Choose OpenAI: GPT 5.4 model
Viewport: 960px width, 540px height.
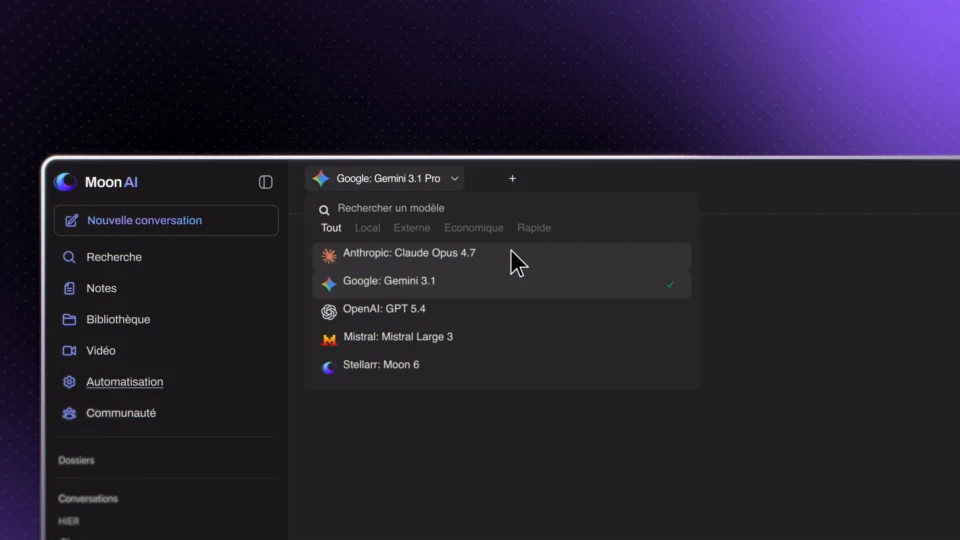pyautogui.click(x=501, y=312)
